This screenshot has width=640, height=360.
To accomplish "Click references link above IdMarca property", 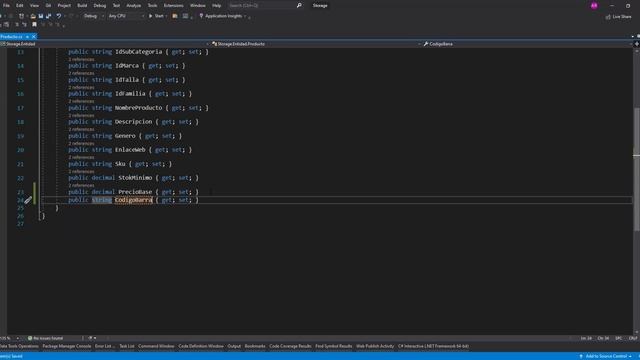I will click(81, 59).
